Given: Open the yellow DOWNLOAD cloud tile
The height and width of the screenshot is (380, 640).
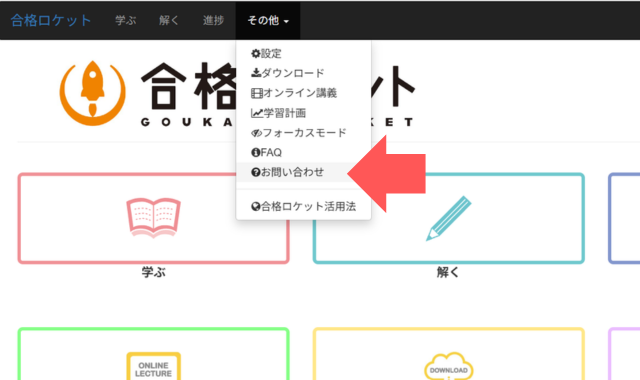Looking at the screenshot, I should pos(449,354).
